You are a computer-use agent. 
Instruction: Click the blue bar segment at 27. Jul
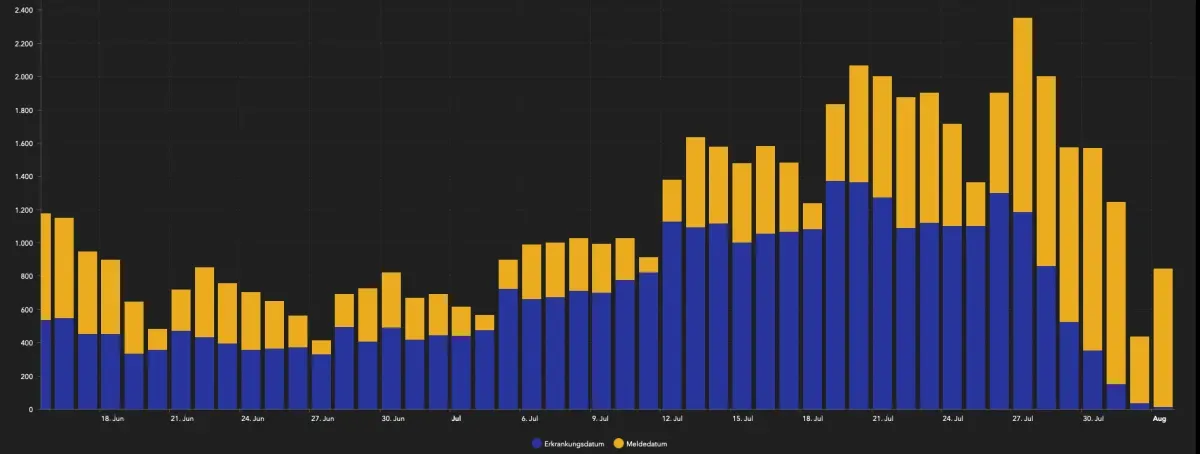(1022, 310)
